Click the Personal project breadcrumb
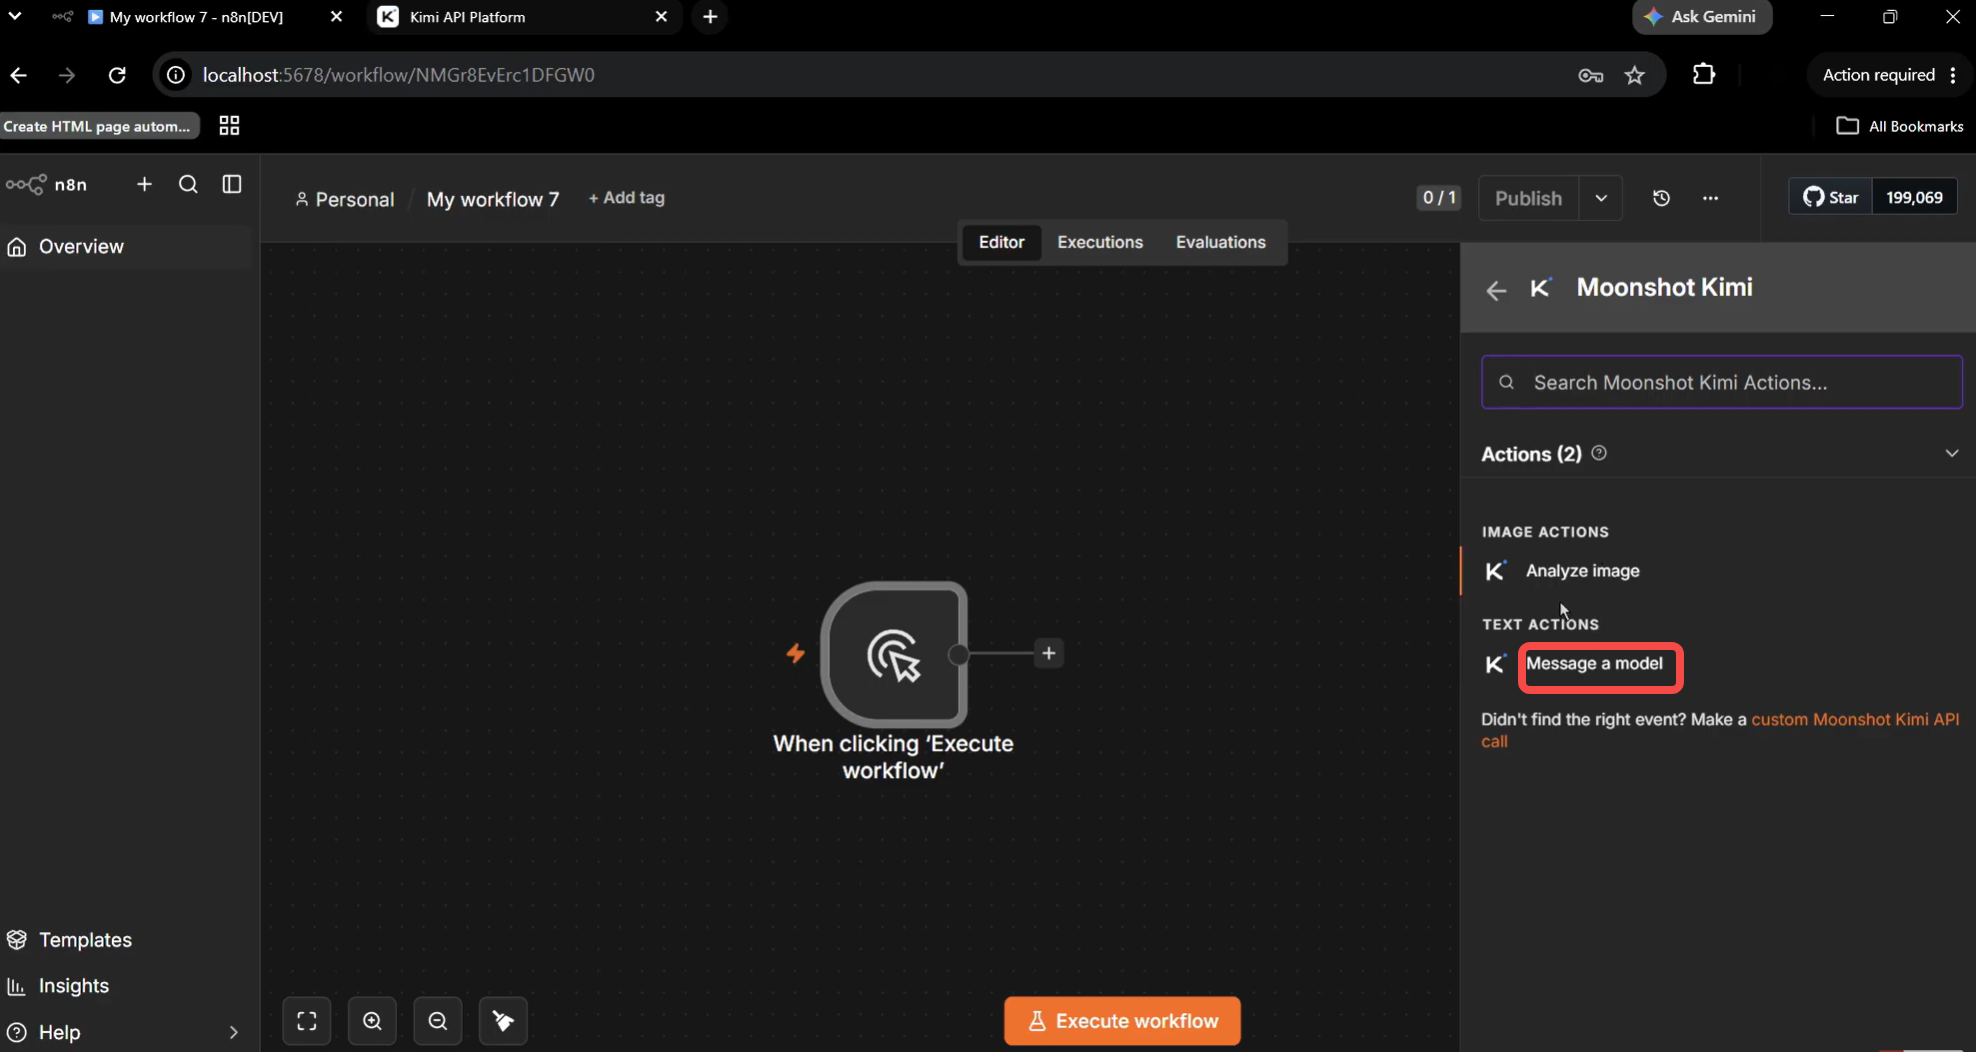 pyautogui.click(x=345, y=199)
